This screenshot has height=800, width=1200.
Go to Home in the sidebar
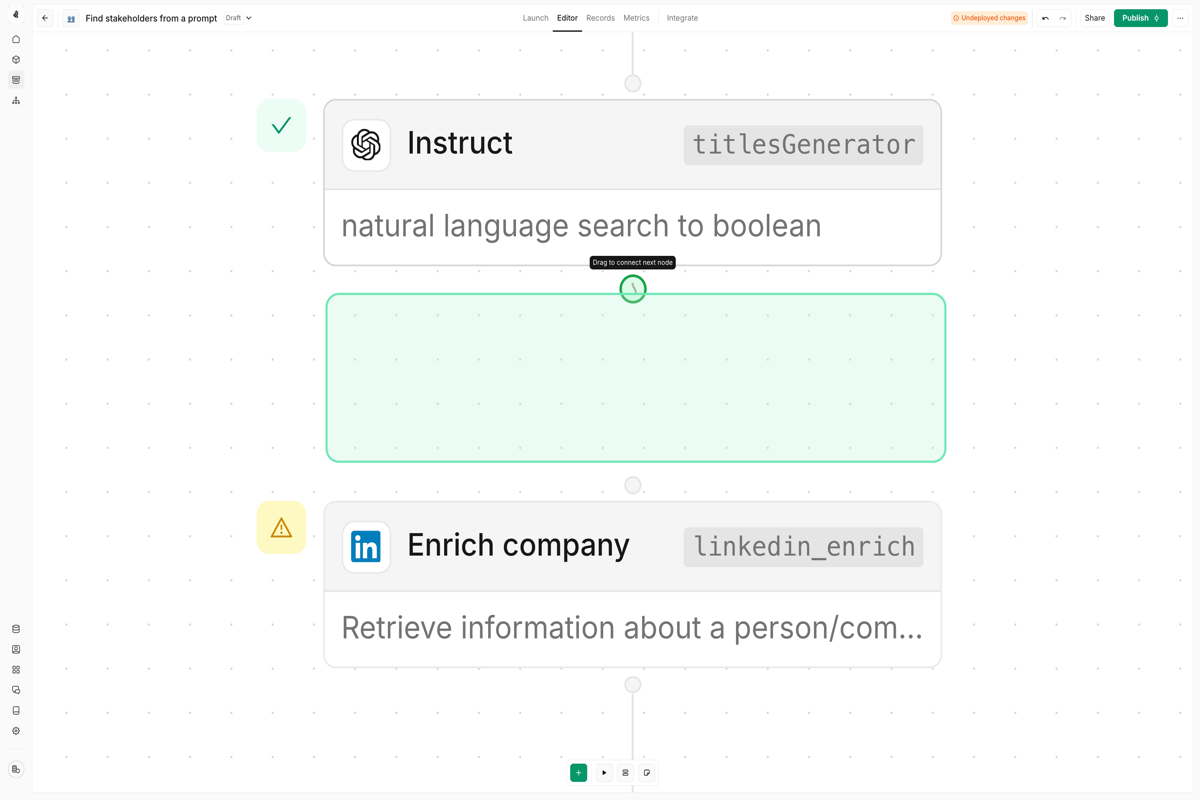pyautogui.click(x=16, y=39)
